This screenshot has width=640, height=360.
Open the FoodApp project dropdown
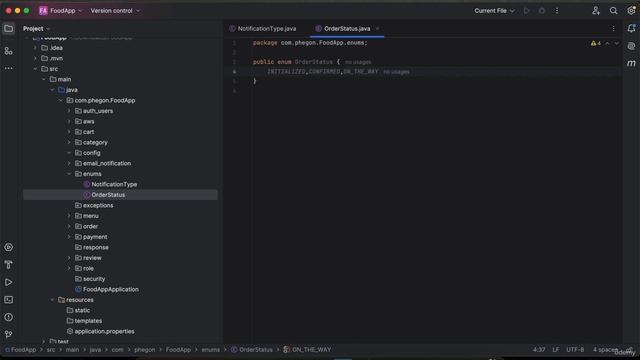pyautogui.click(x=60, y=11)
